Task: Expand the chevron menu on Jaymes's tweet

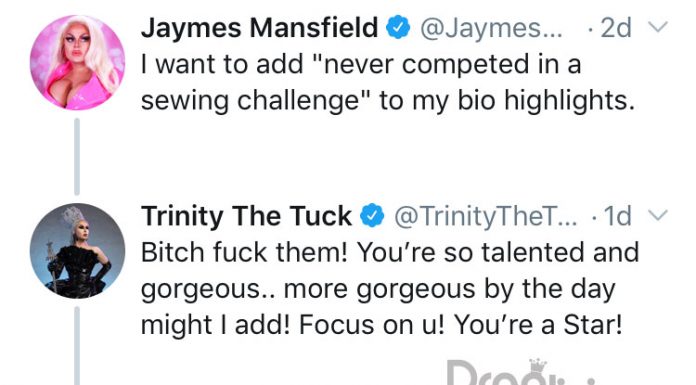Action: click(657, 27)
